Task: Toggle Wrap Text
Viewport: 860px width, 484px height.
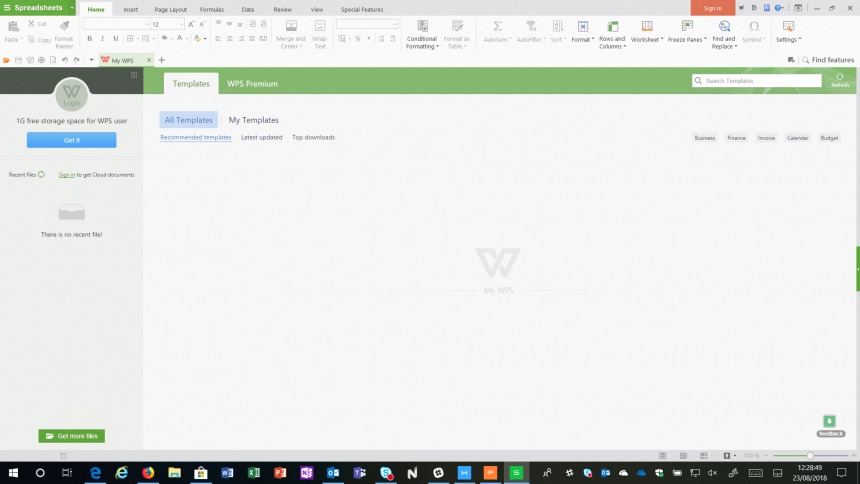Action: point(319,34)
